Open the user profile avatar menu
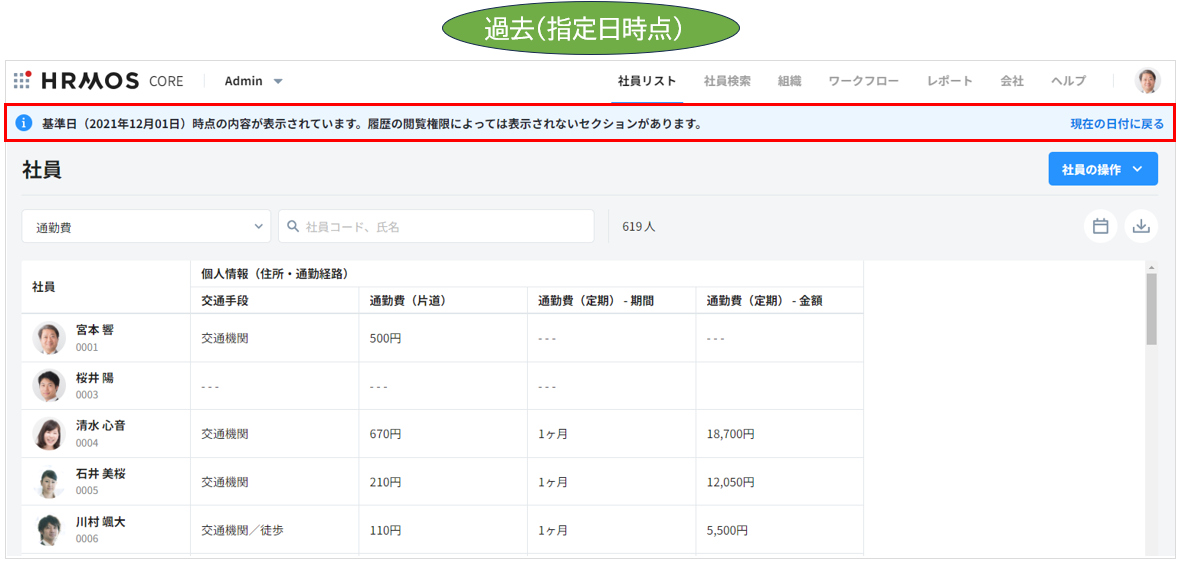Image resolution: width=1179 pixels, height=562 pixels. [x=1148, y=81]
